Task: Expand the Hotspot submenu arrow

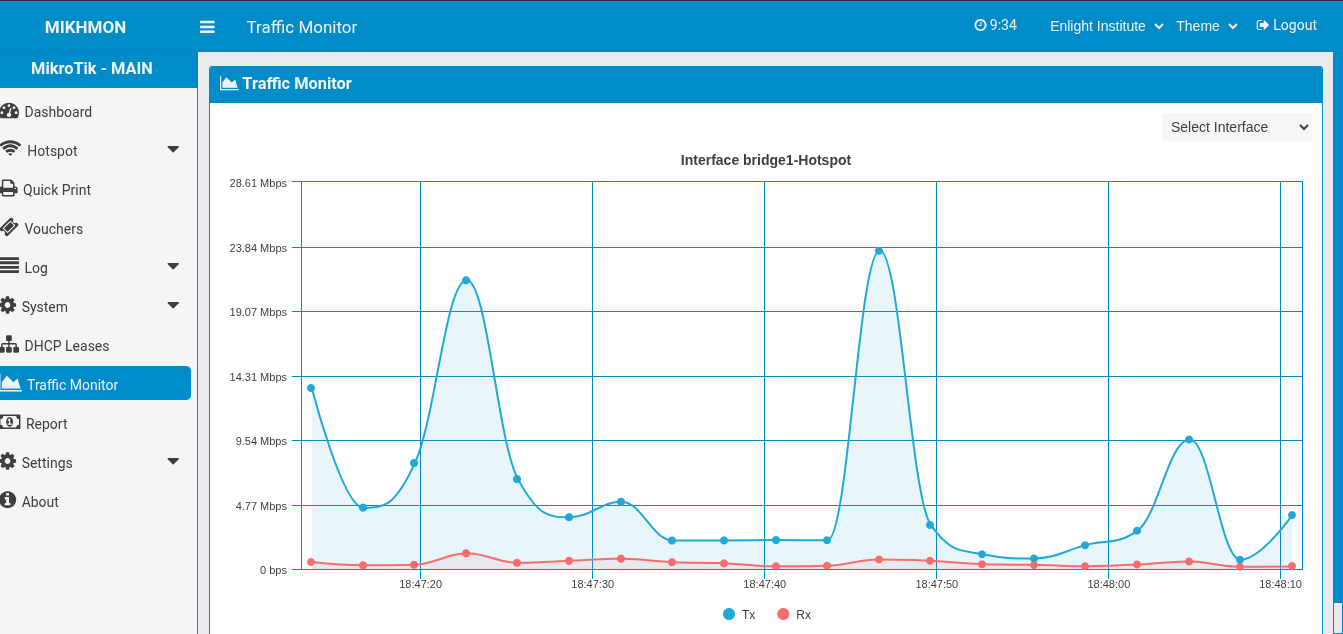Action: point(173,150)
